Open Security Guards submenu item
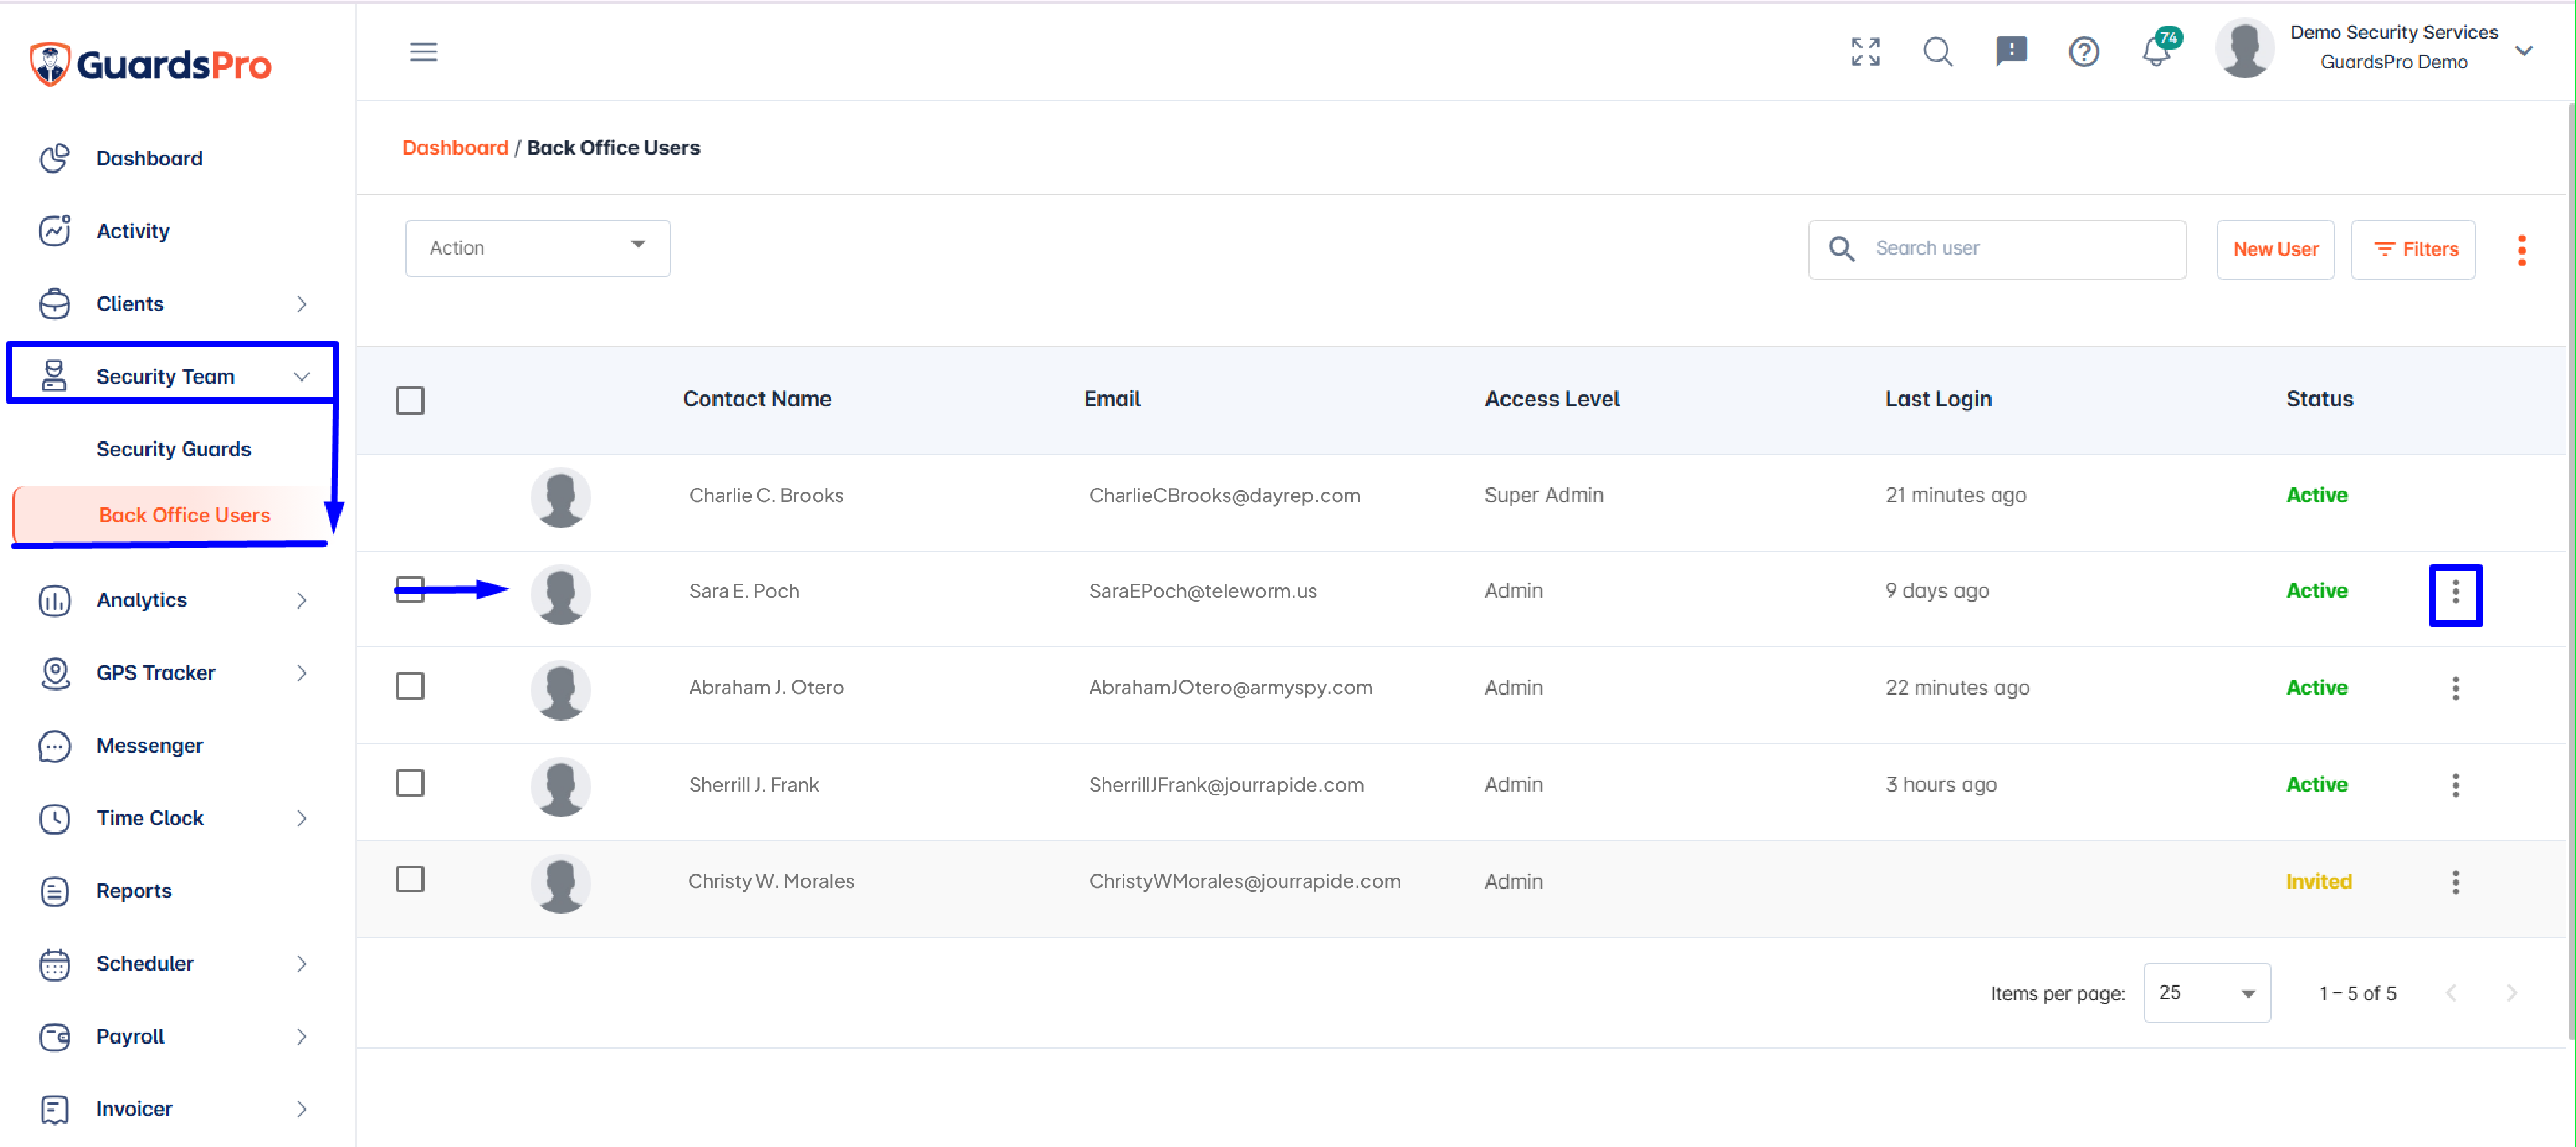 173,449
